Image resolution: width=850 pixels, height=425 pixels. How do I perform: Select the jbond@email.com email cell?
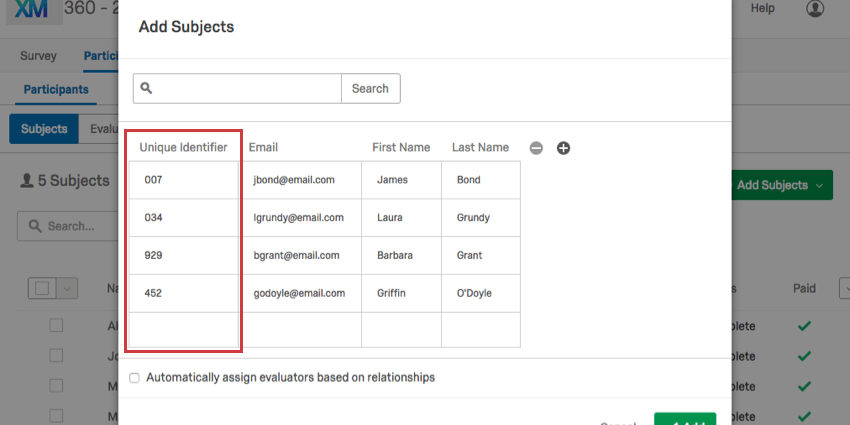coord(301,180)
